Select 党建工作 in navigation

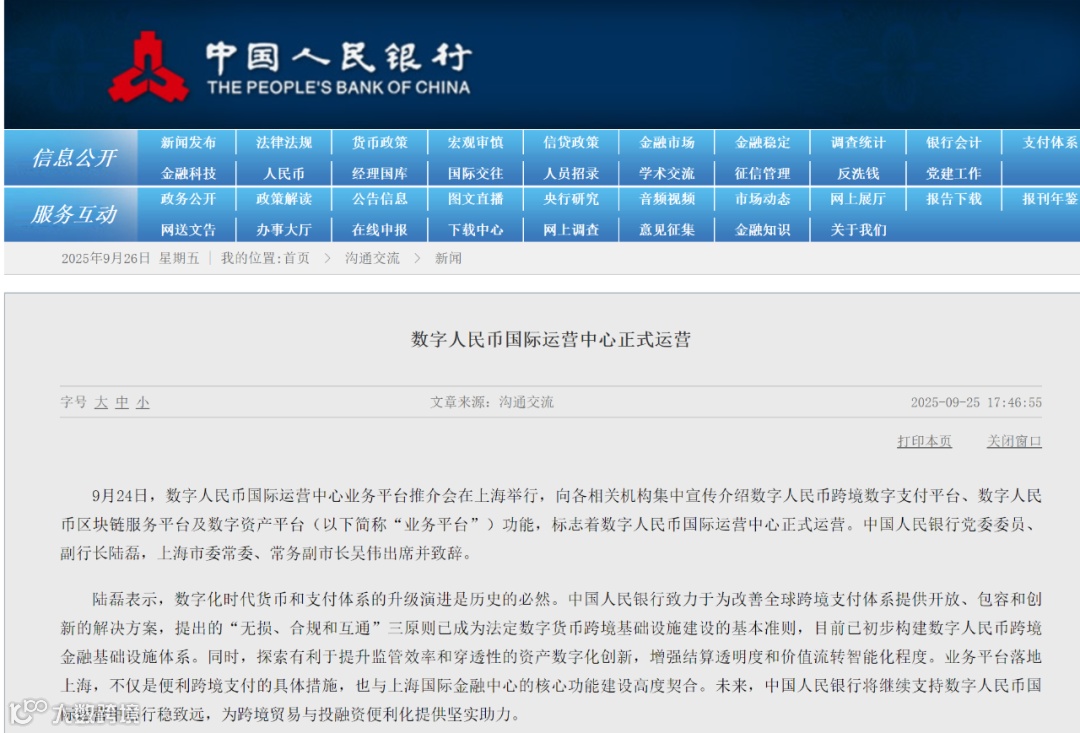954,174
